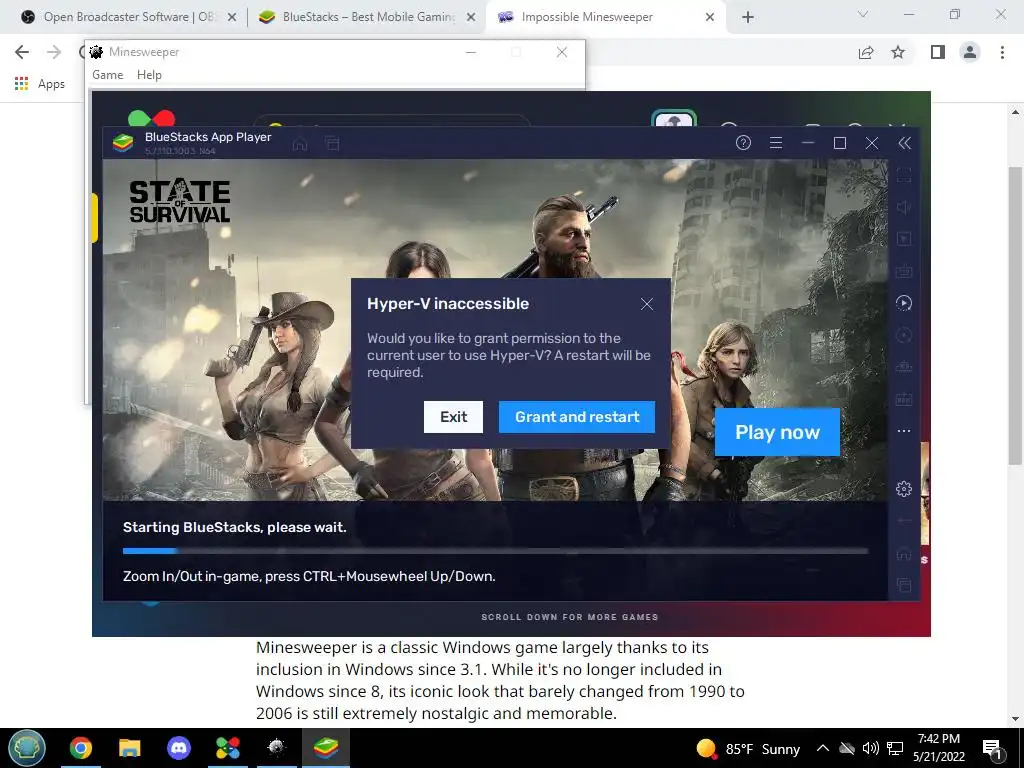Expand hidden system tray icons
This screenshot has height=768, width=1024.
(823, 748)
